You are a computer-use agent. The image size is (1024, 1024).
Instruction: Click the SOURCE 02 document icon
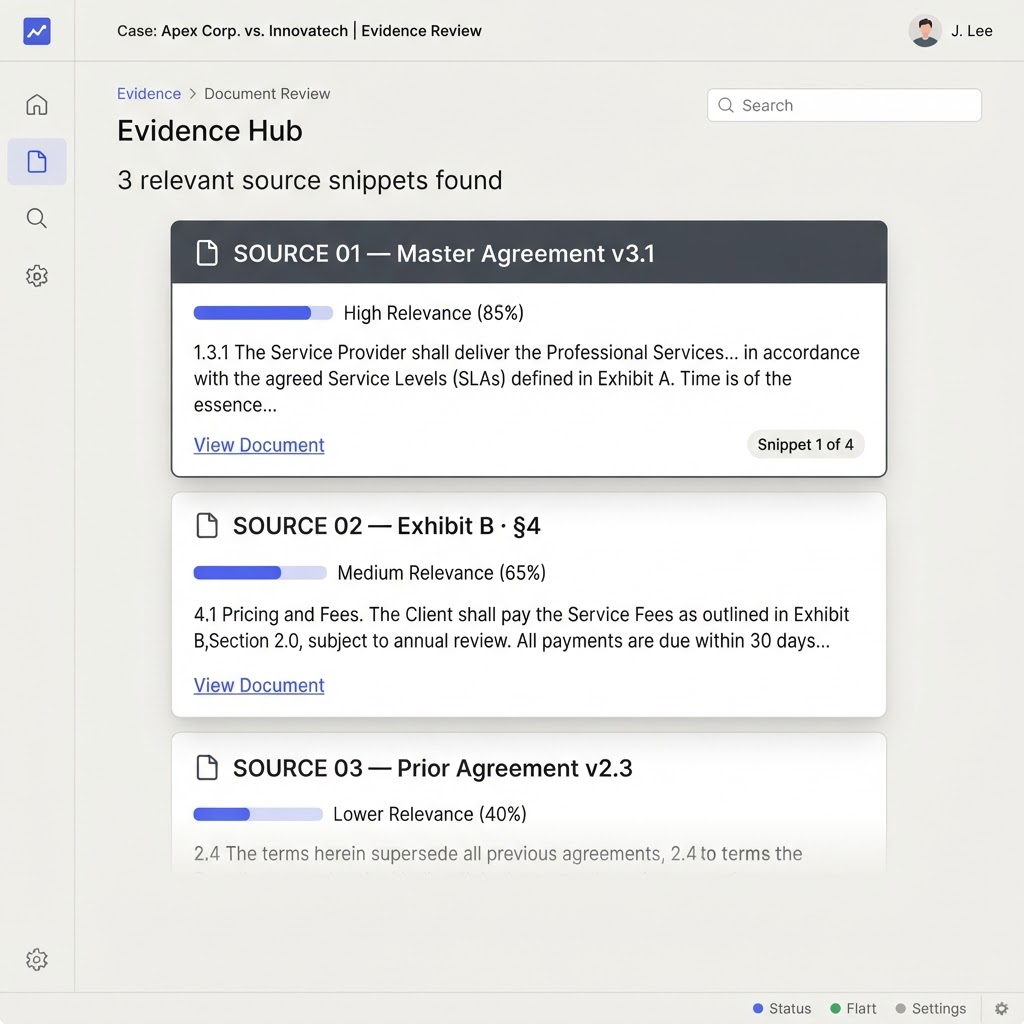207,526
